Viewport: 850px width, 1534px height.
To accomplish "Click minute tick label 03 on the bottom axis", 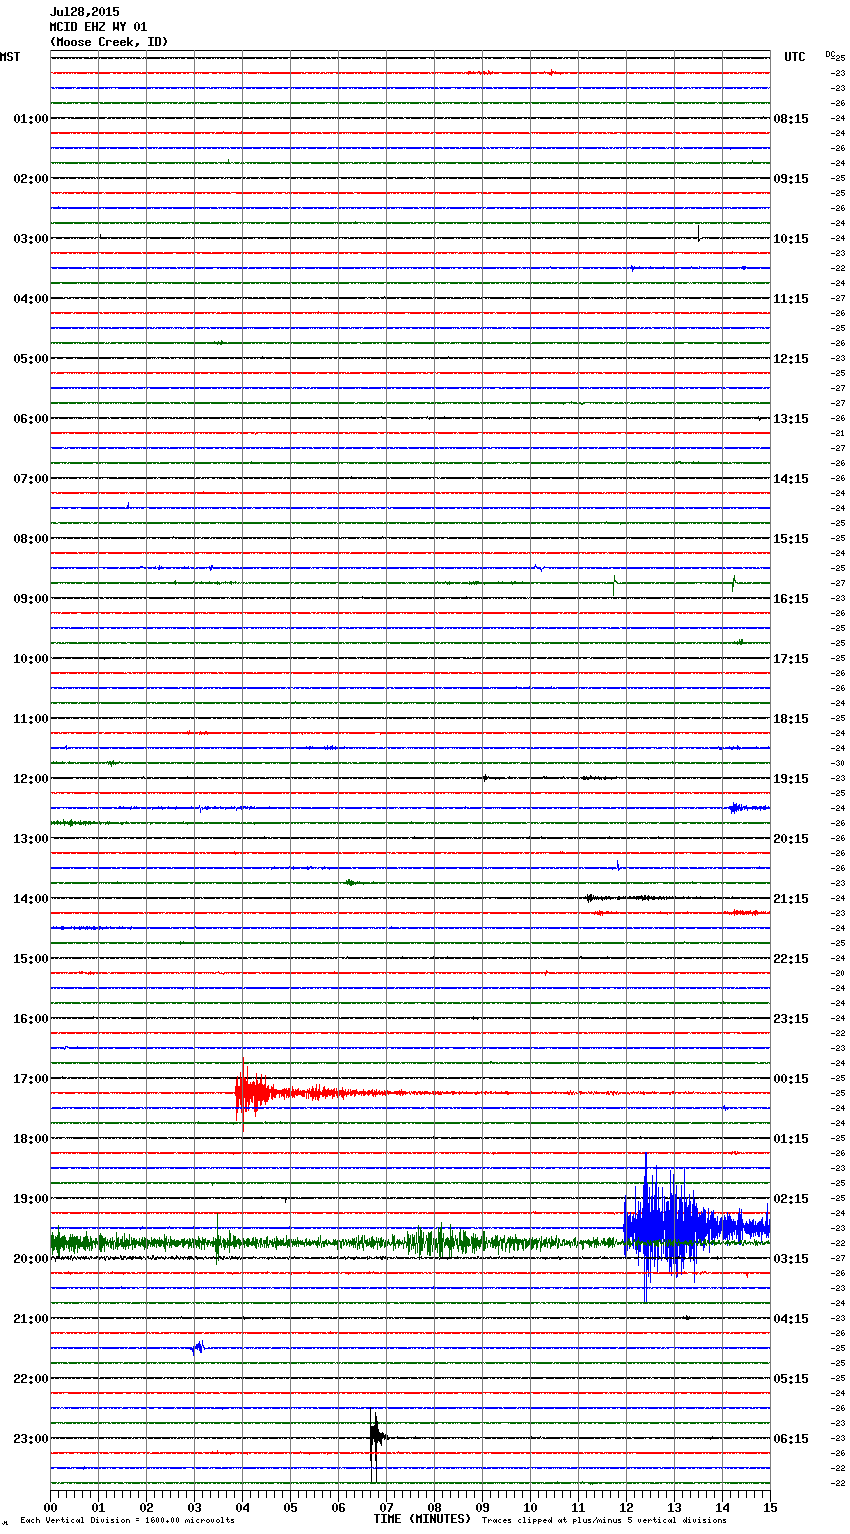I will point(194,1507).
